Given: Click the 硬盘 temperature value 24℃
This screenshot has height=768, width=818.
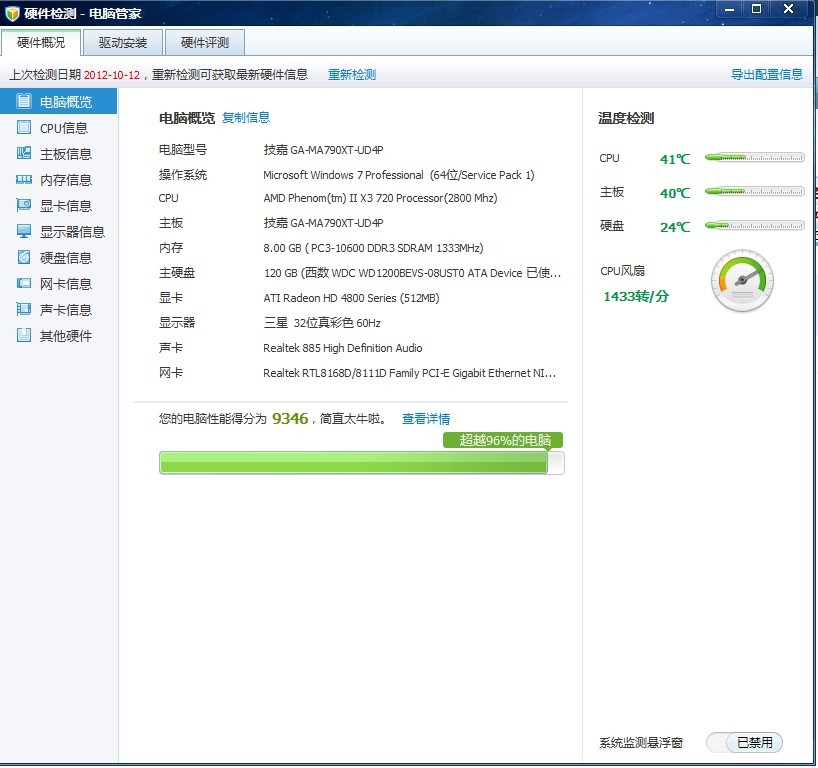Looking at the screenshot, I should [x=675, y=227].
